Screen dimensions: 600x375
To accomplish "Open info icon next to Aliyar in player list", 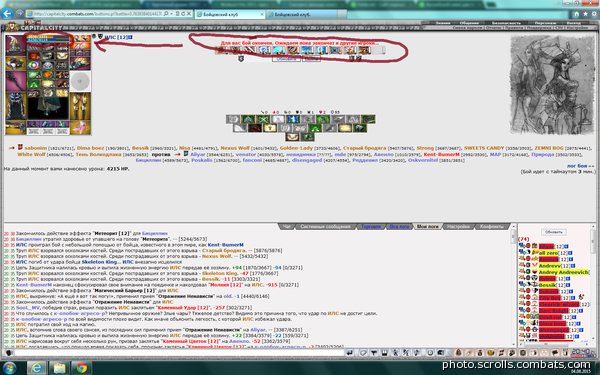I will click(566, 246).
